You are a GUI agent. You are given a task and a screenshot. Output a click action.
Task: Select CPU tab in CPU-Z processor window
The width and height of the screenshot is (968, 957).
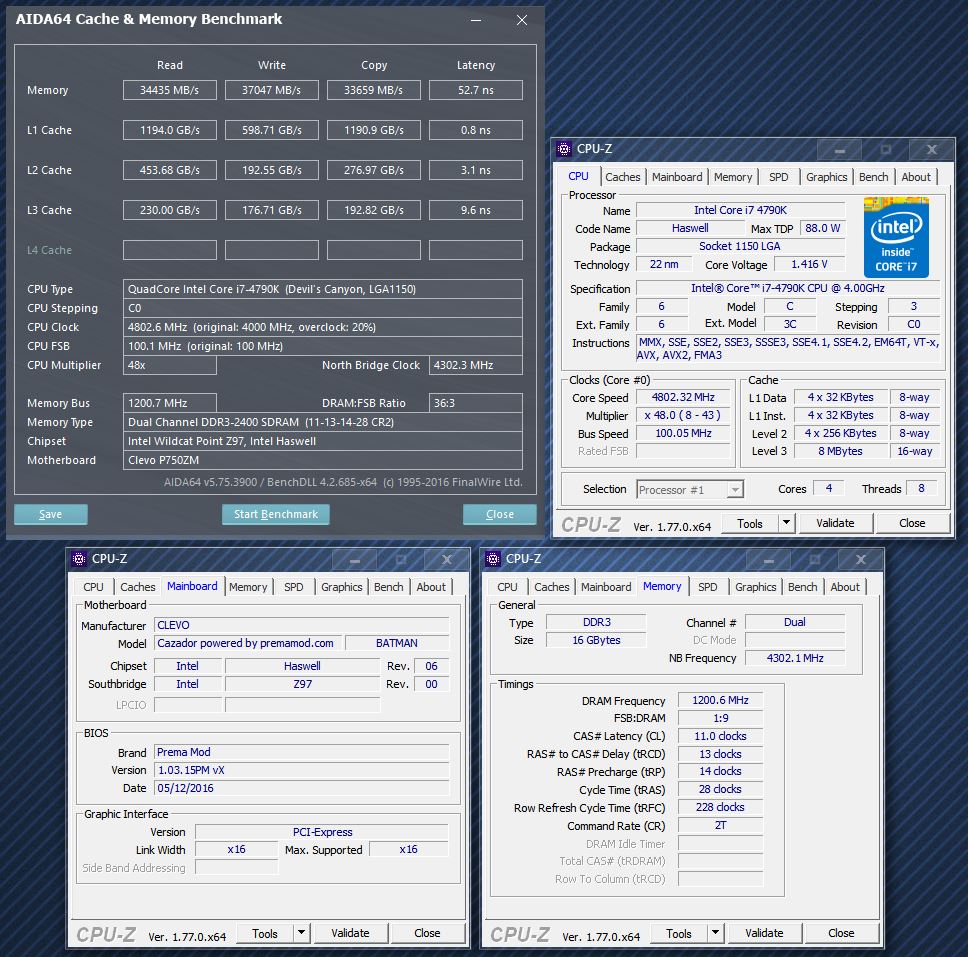tap(578, 176)
